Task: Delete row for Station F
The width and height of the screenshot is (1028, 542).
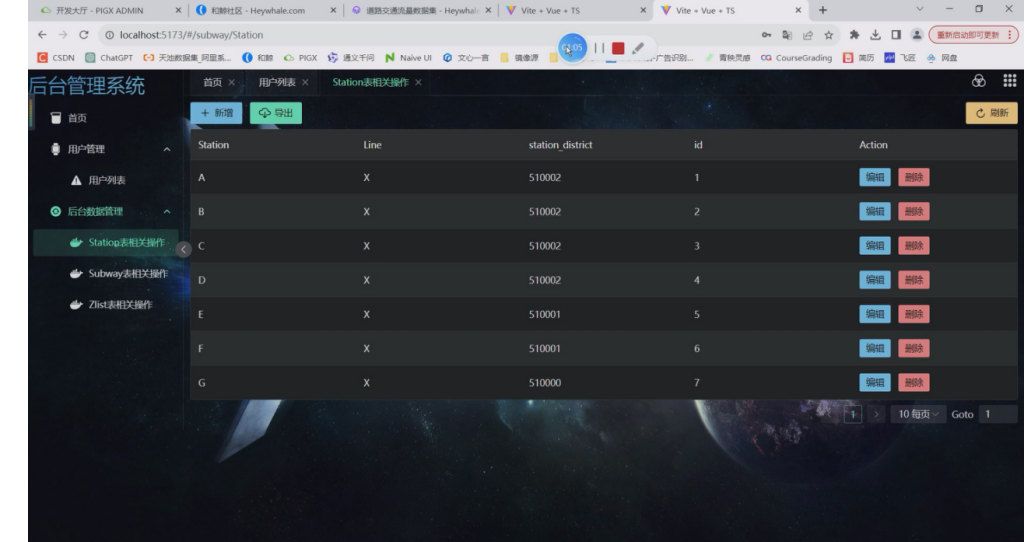Action: point(913,348)
